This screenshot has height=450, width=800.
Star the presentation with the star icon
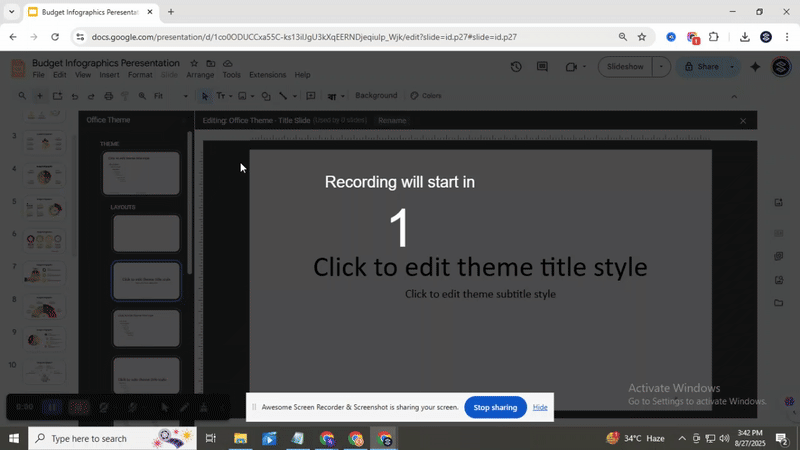point(194,63)
